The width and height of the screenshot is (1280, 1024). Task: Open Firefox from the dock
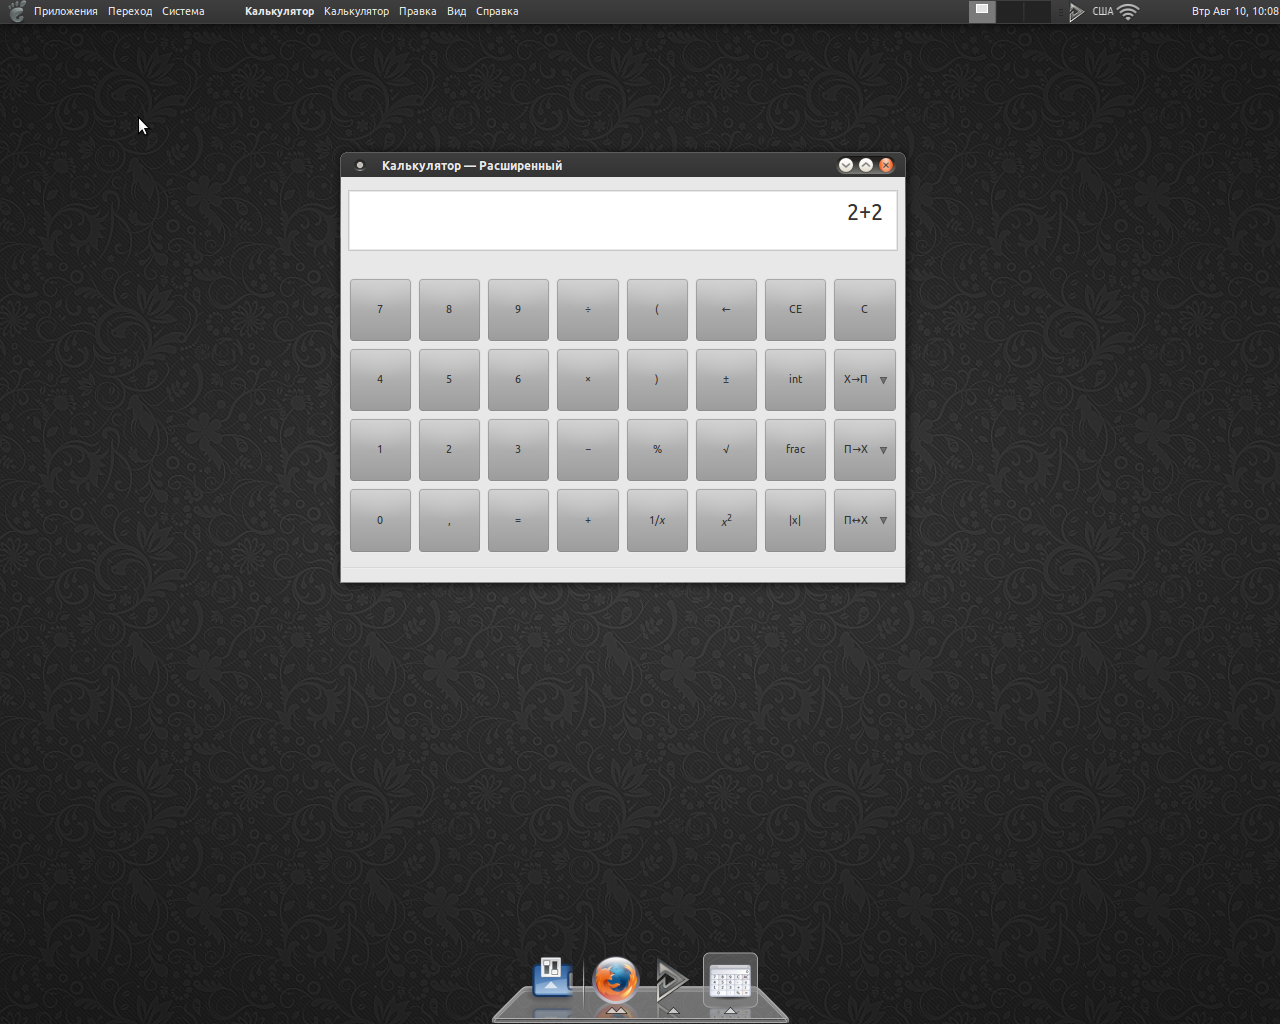click(615, 981)
